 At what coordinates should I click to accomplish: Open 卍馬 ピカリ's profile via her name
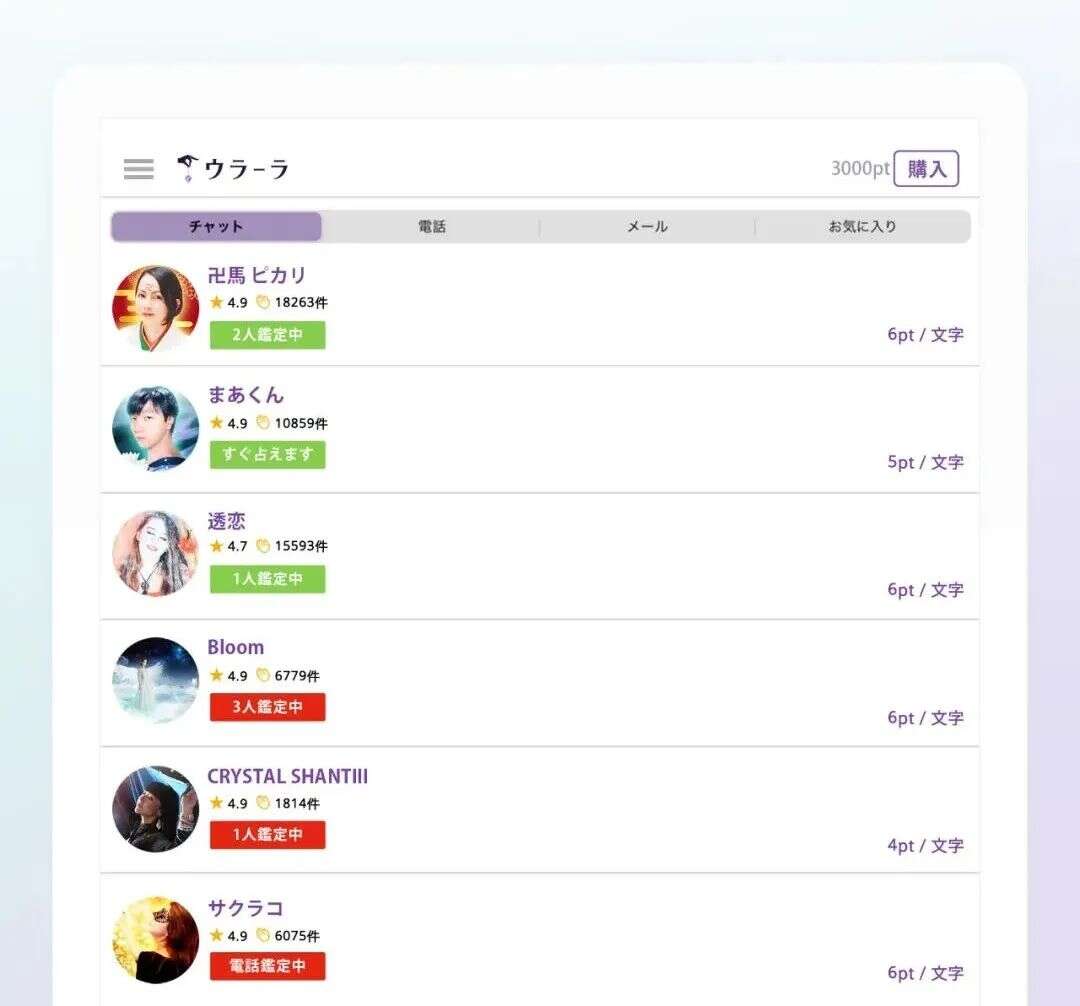coord(258,276)
